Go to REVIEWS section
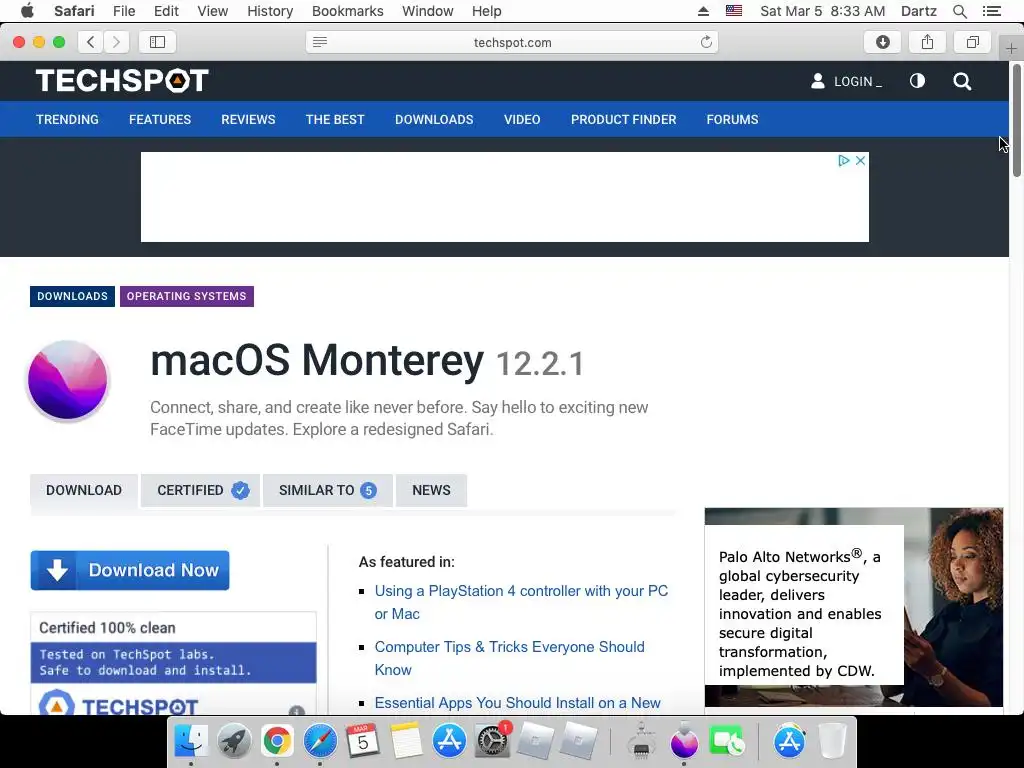The image size is (1024, 768). click(248, 120)
